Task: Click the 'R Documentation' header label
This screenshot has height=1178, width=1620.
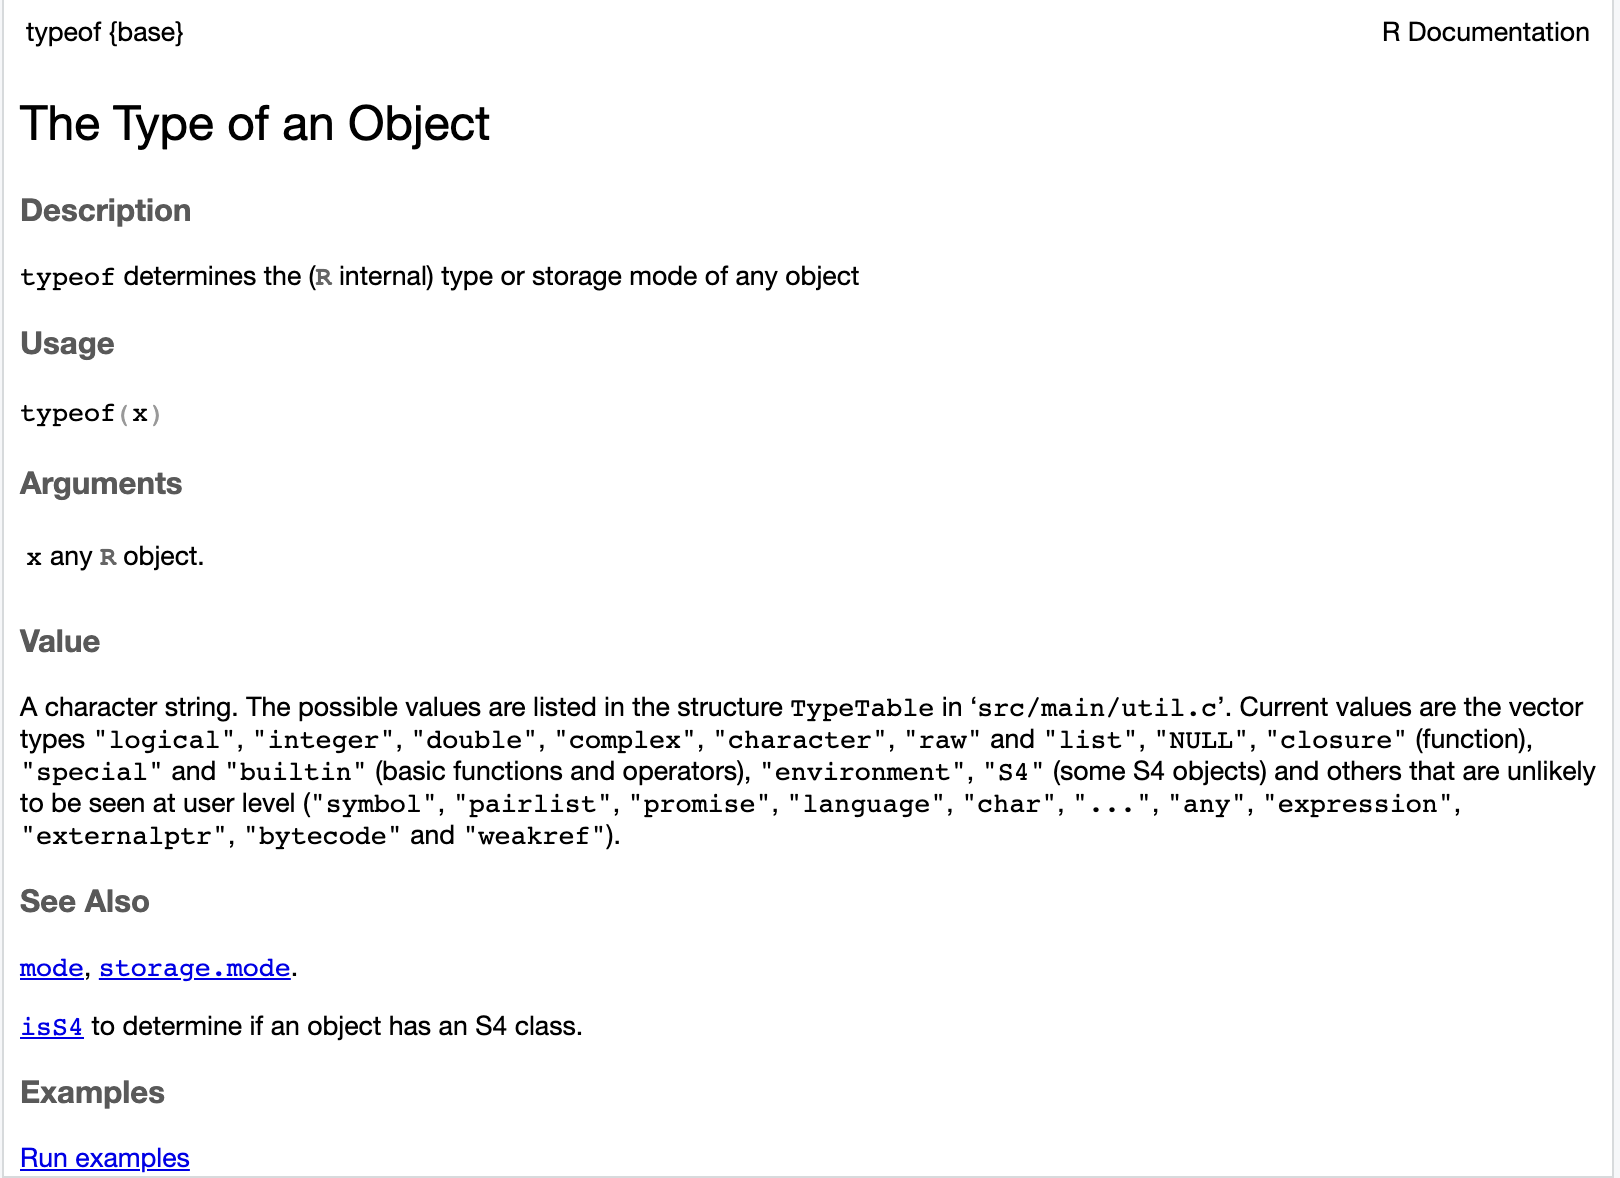Action: pyautogui.click(x=1485, y=32)
